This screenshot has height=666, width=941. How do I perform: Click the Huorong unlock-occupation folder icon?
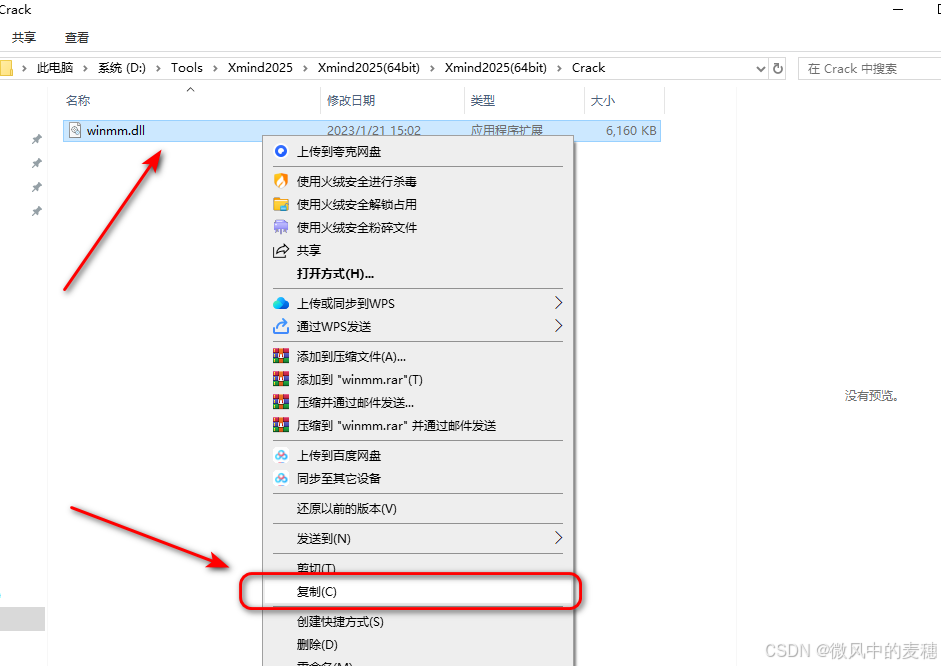pos(280,204)
